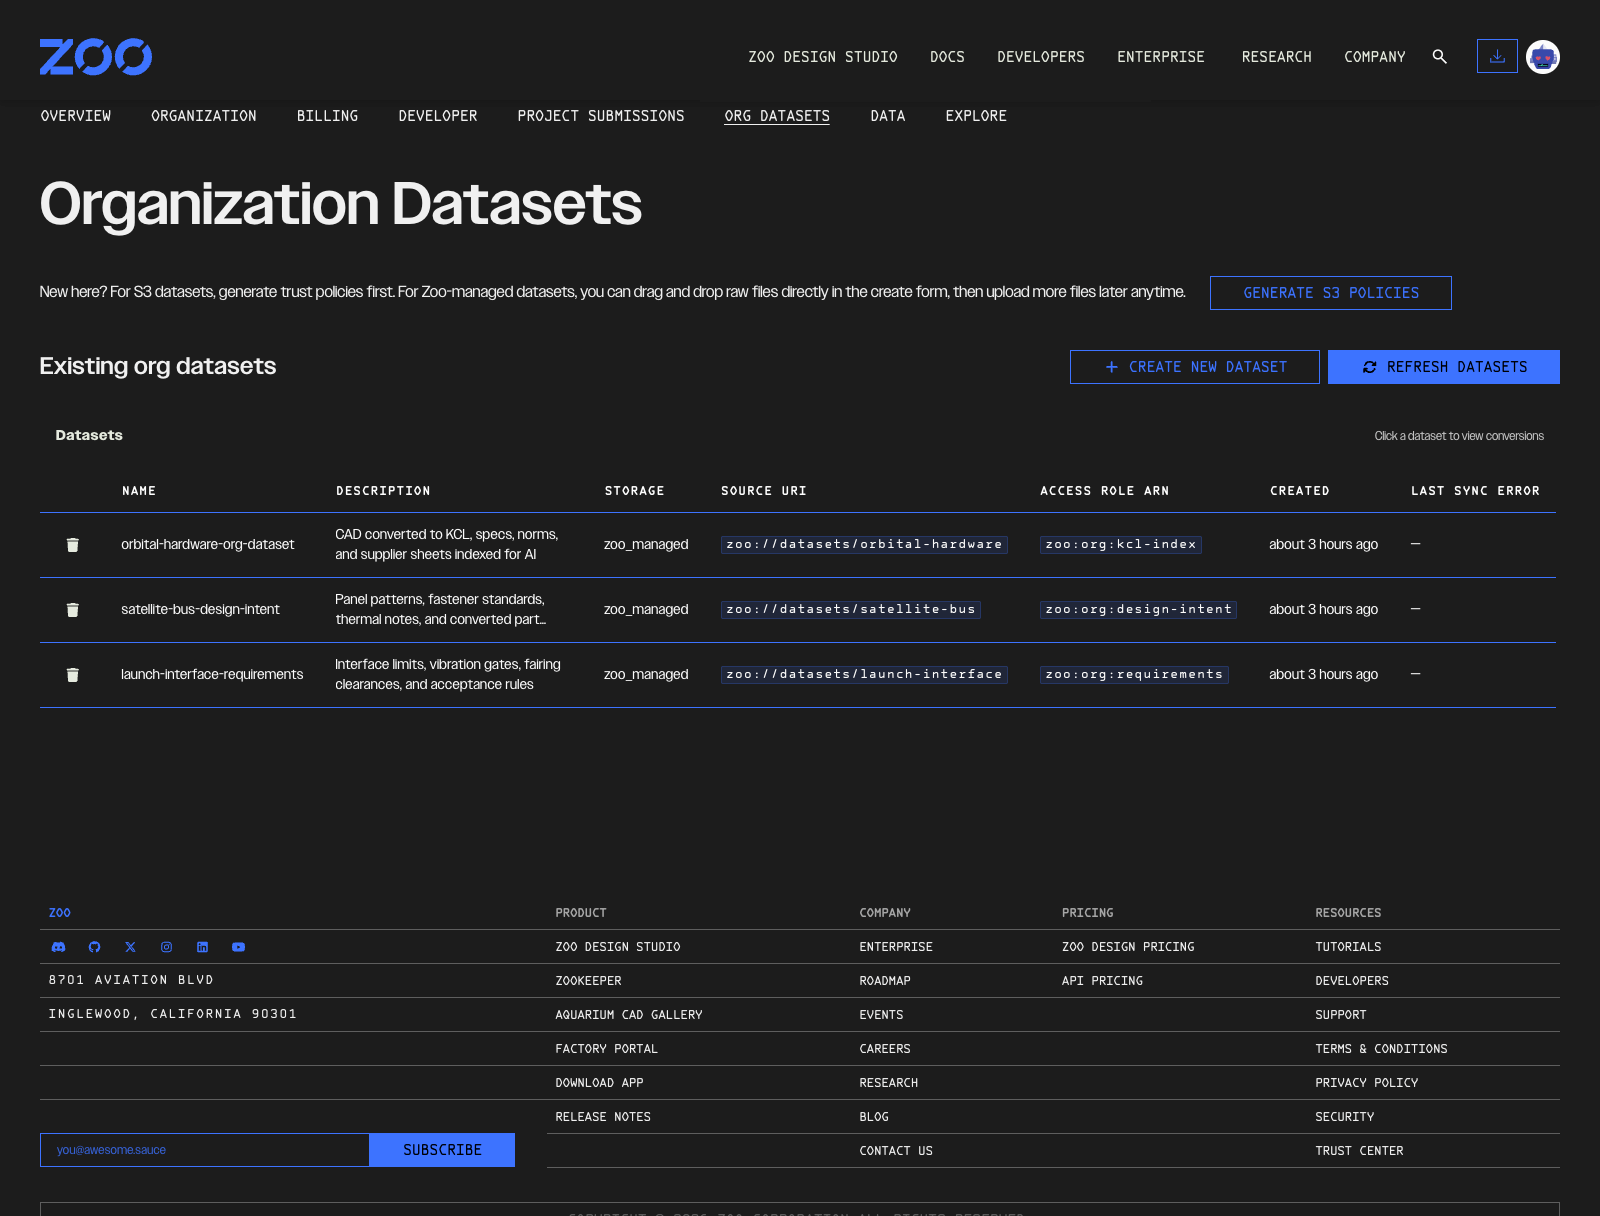The image size is (1600, 1216).
Task: Open Zookeeper footer link
Action: (588, 981)
